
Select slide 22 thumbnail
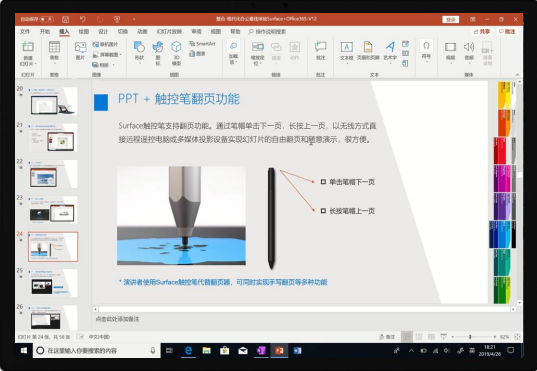[53, 174]
